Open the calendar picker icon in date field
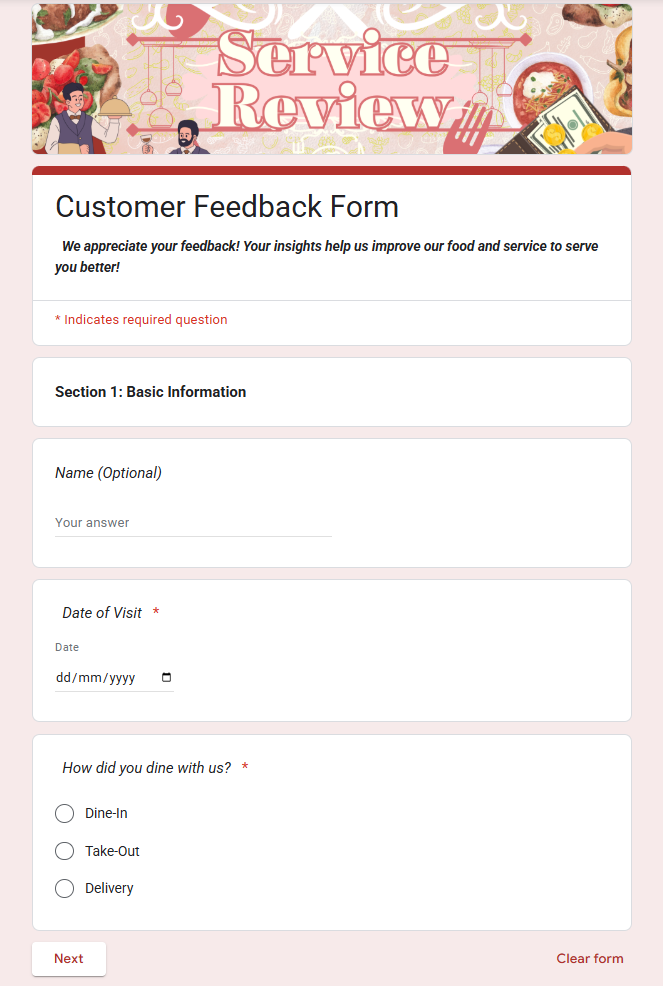Image resolution: width=663 pixels, height=986 pixels. tap(166, 677)
